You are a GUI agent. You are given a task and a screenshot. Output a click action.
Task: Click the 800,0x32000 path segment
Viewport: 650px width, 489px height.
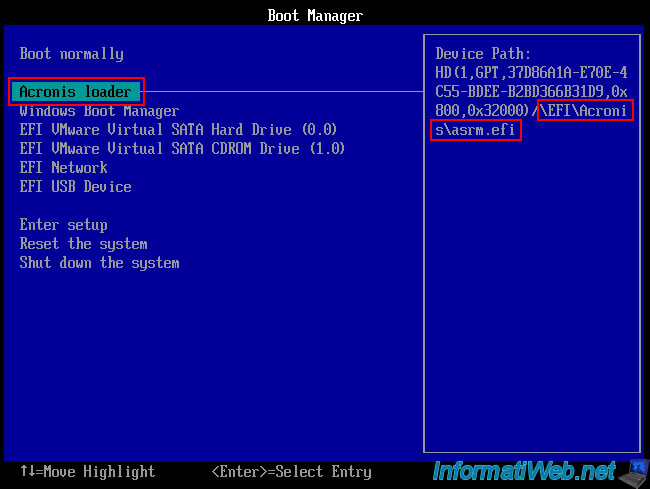click(x=483, y=111)
